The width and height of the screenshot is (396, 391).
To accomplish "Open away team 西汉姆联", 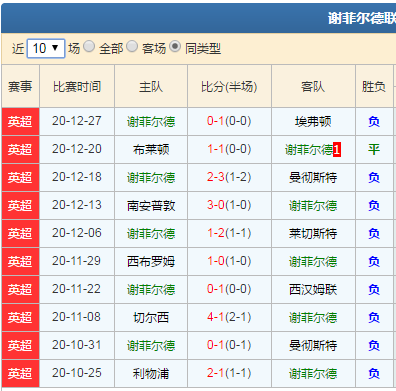I will coord(313,290).
